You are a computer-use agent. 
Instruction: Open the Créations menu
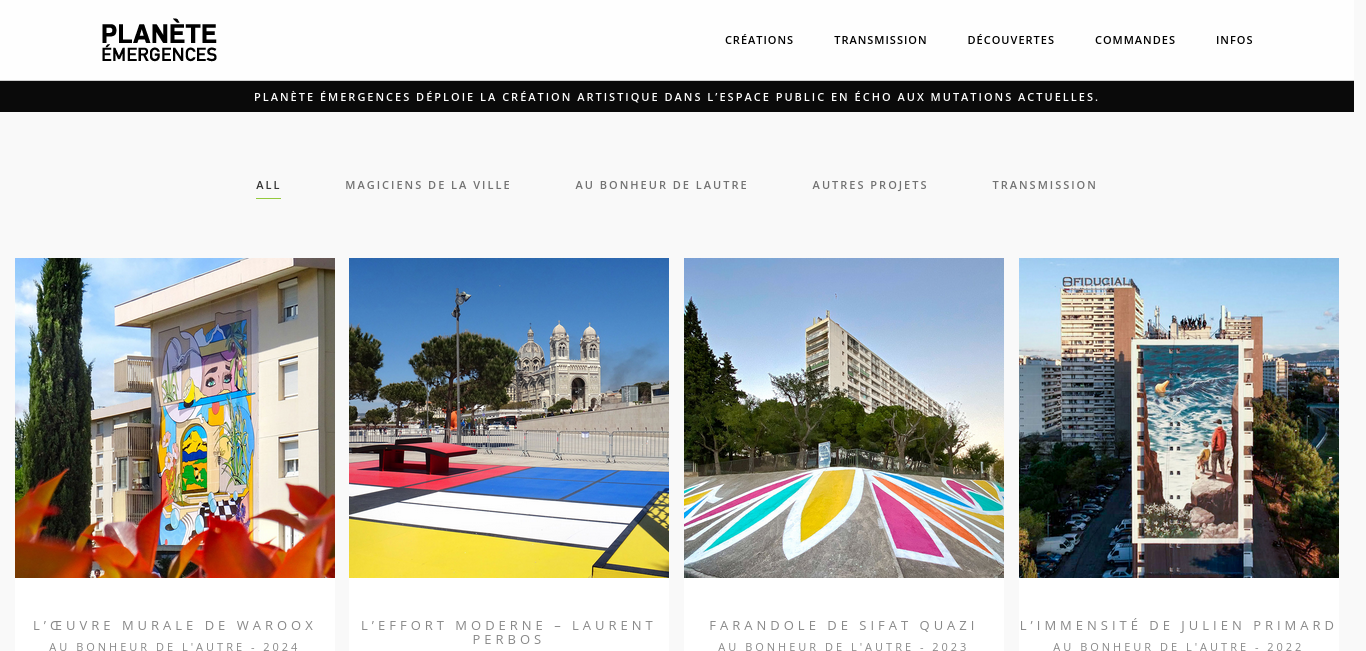(759, 40)
